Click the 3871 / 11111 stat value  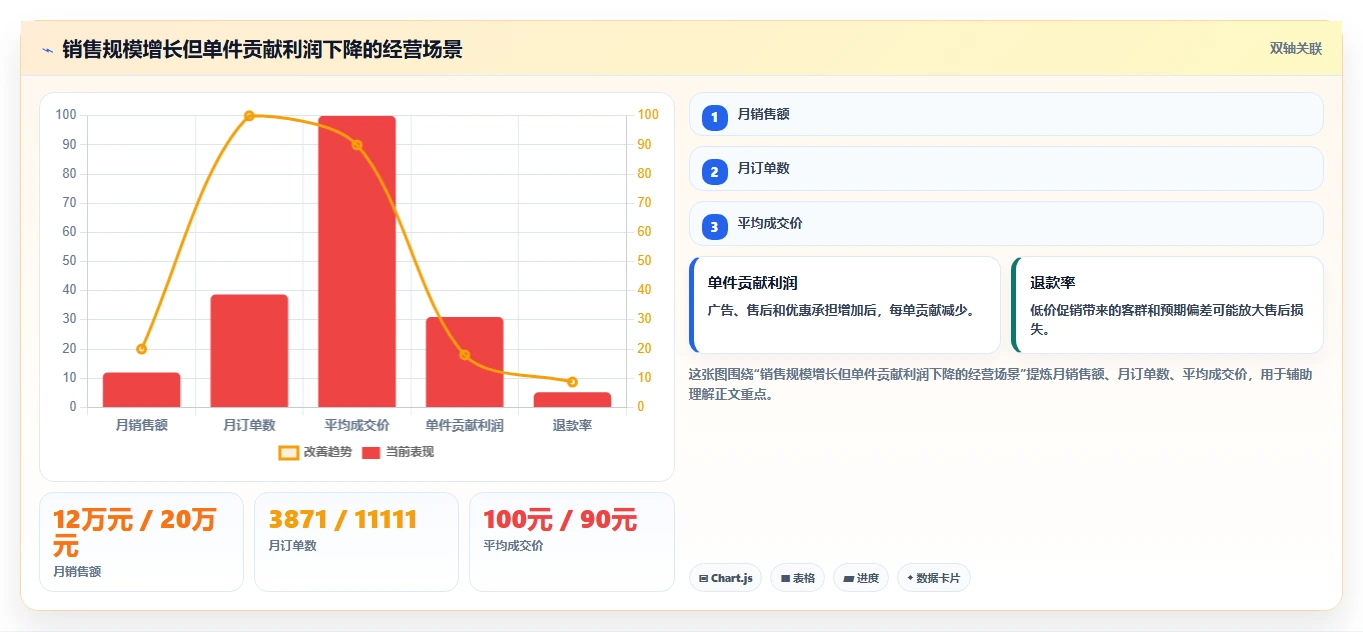[x=343, y=520]
